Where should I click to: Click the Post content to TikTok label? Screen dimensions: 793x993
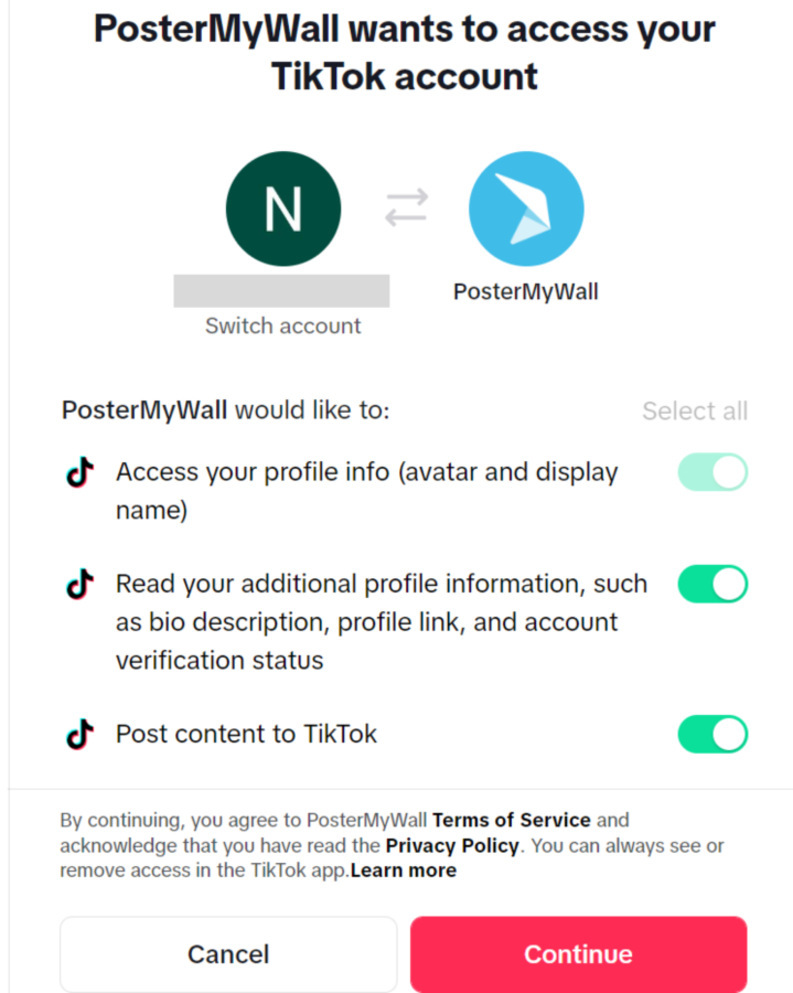pos(246,734)
